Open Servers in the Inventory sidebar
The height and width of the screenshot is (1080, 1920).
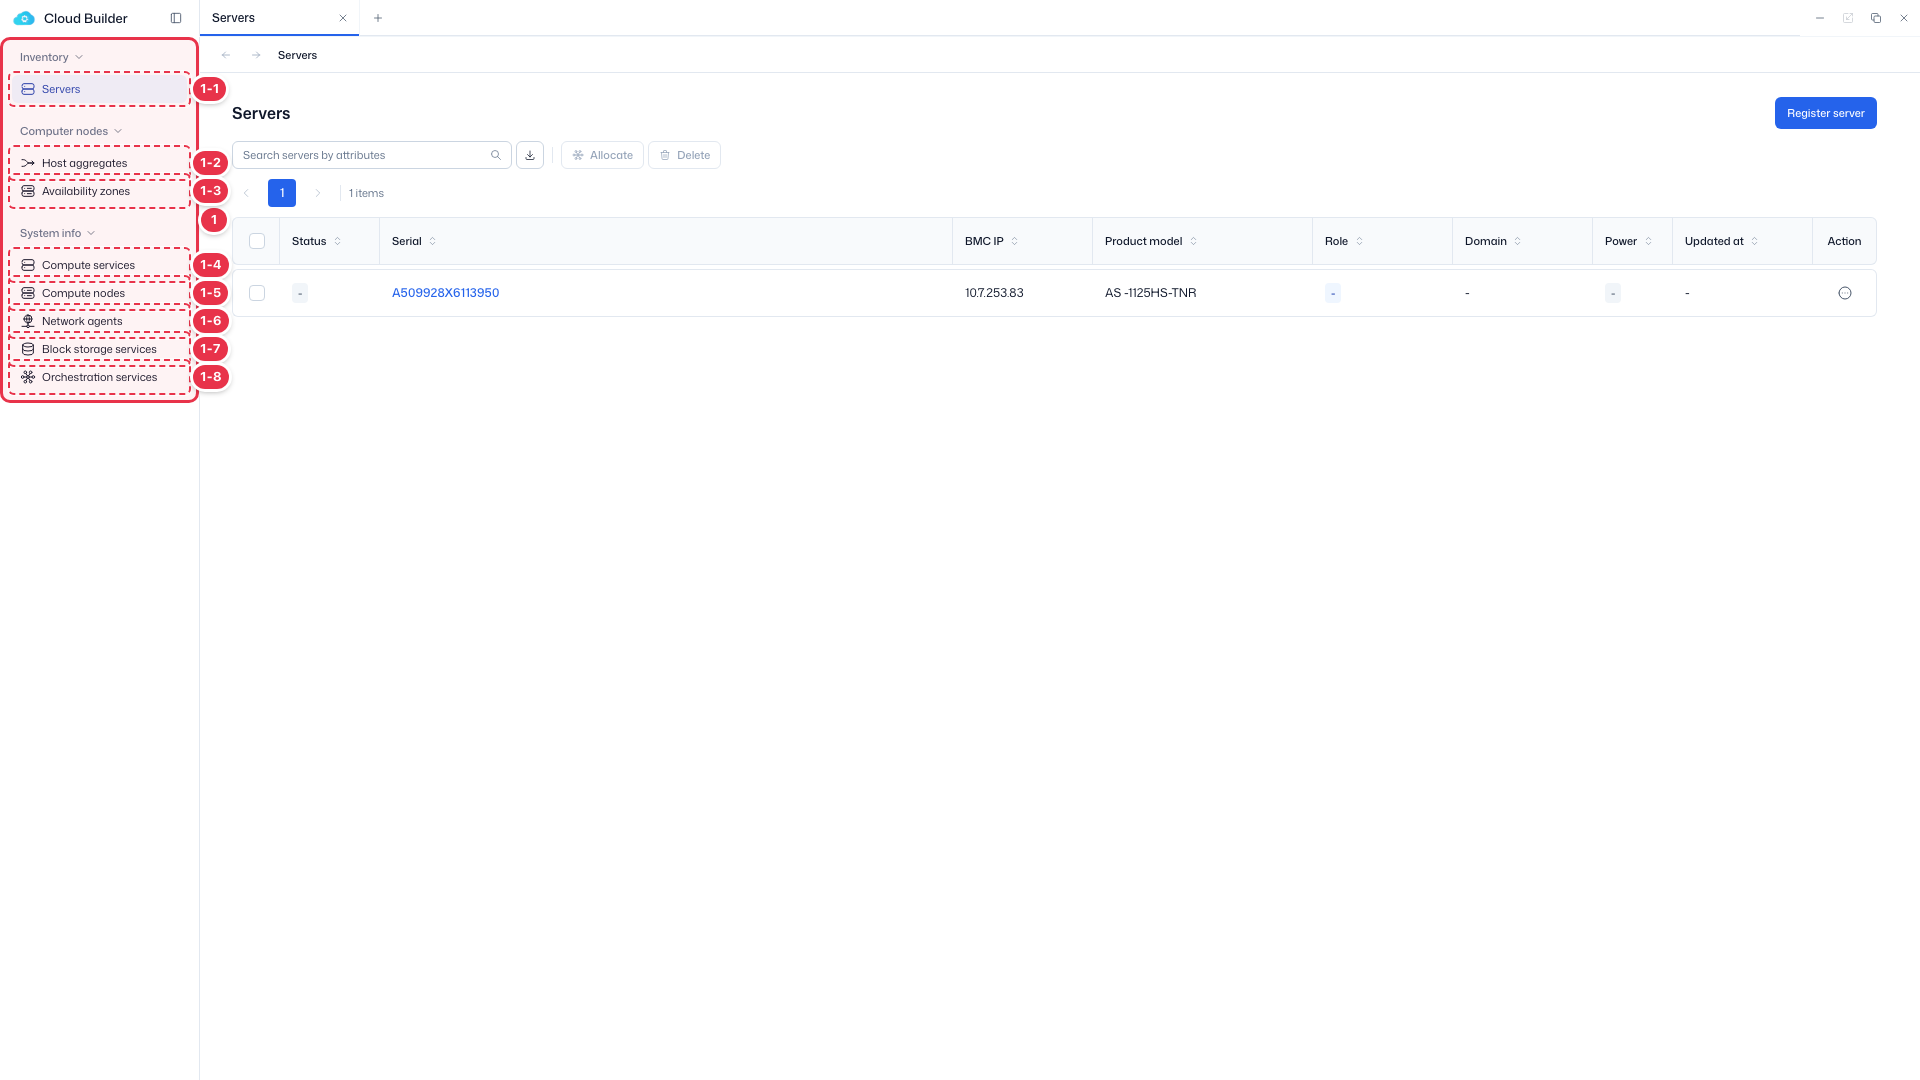coord(99,89)
